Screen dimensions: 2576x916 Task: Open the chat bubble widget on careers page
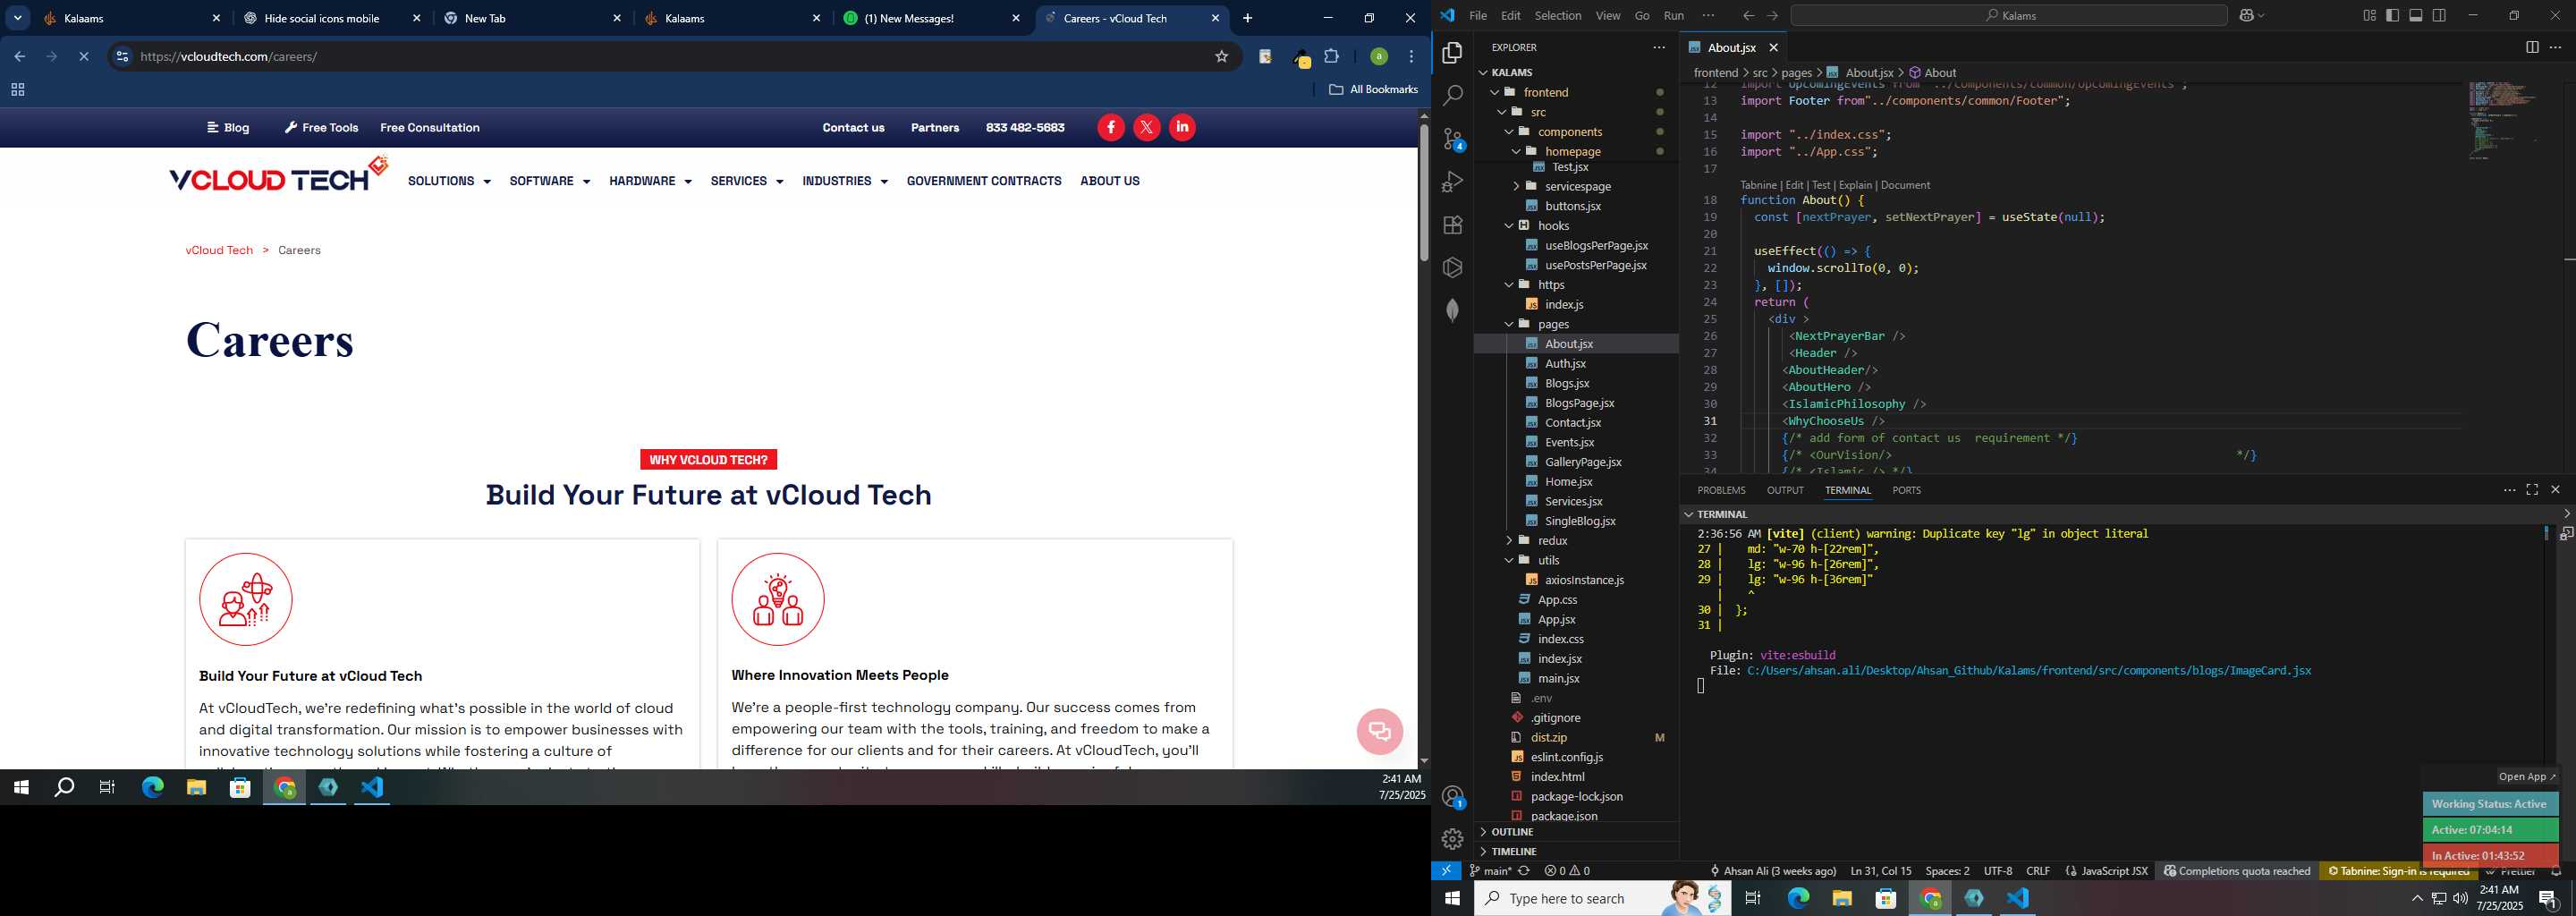pos(1380,731)
